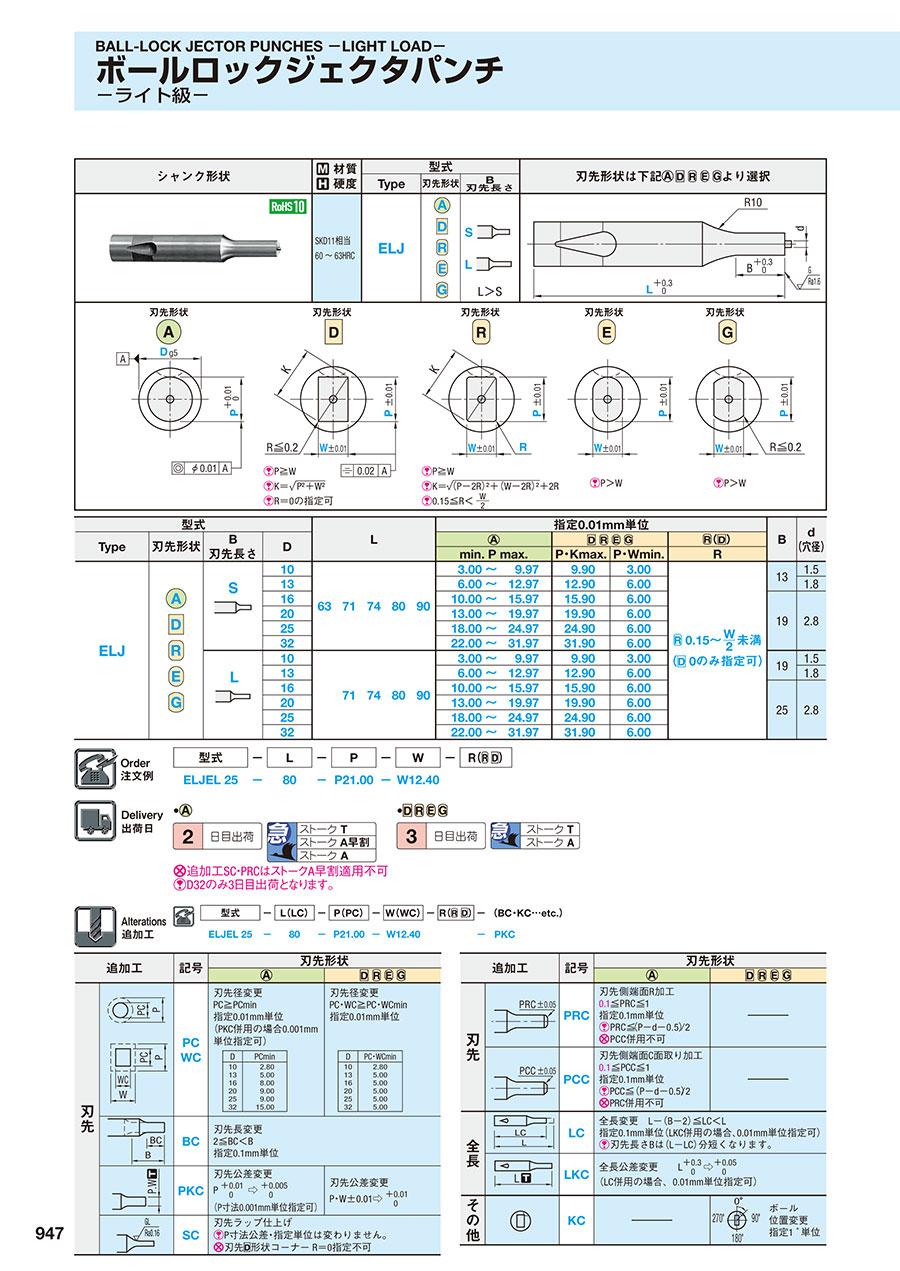Click the Alterations drill bit icon
The width and height of the screenshot is (900, 1271).
coord(97,926)
